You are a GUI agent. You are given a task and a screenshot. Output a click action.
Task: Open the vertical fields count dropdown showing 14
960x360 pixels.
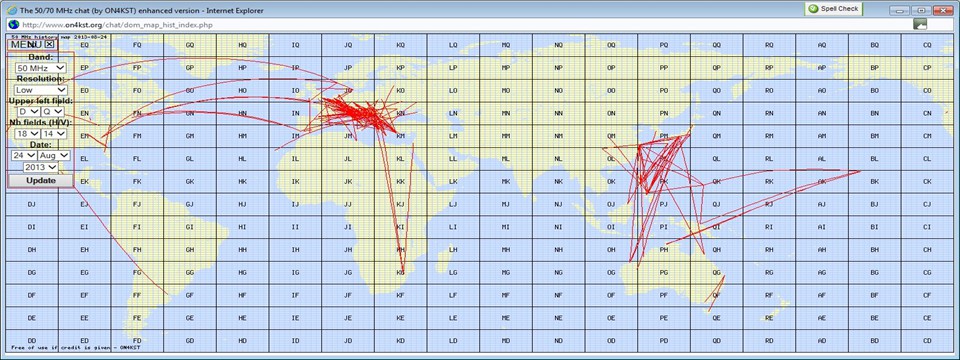(x=53, y=133)
